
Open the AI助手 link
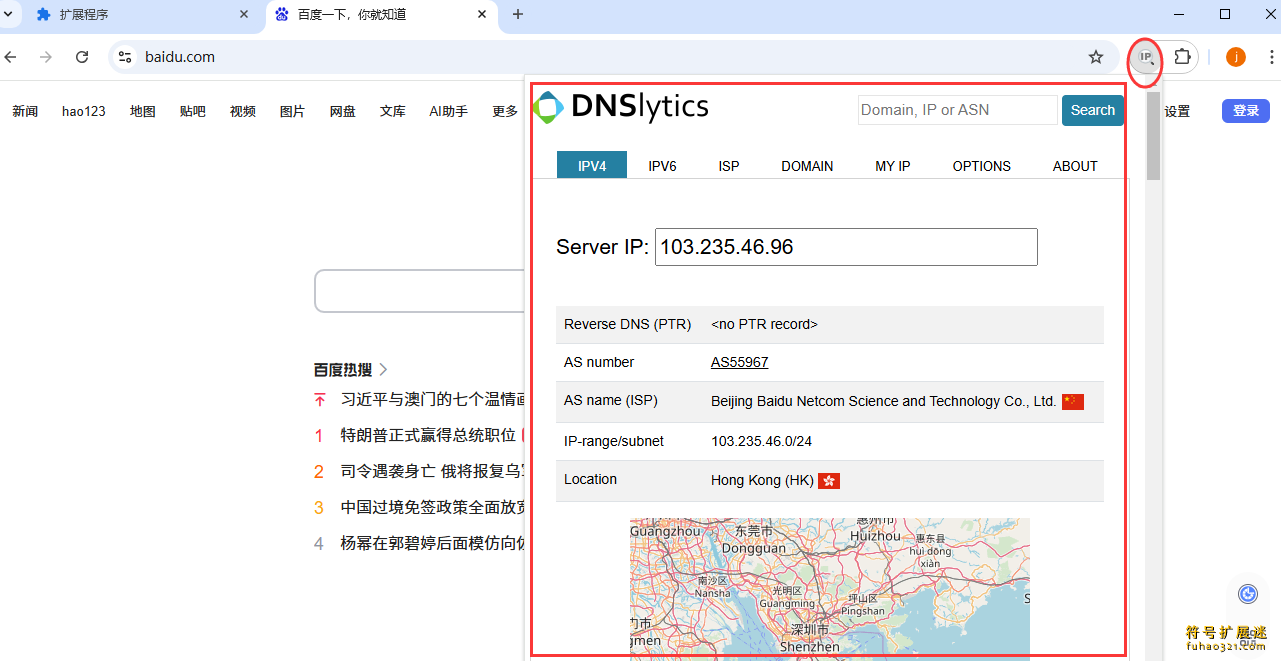coord(449,111)
